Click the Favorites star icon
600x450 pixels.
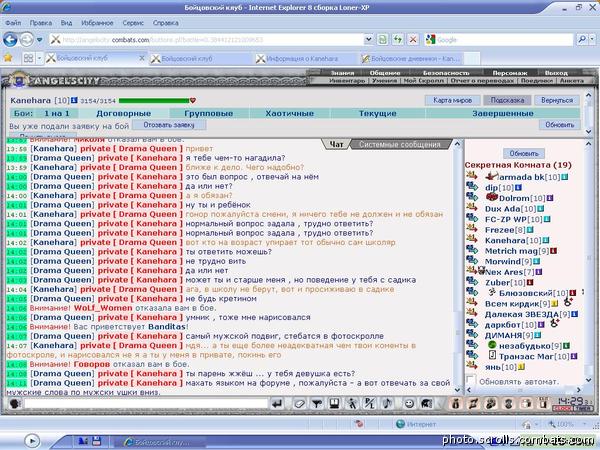tap(8, 58)
